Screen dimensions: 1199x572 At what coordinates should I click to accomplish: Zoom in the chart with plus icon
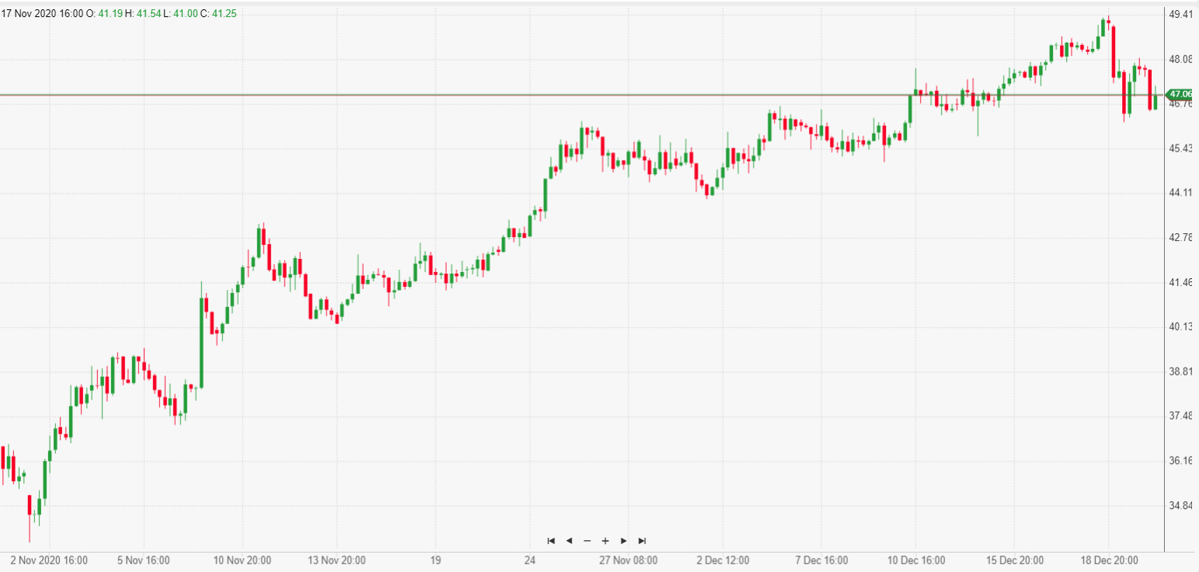[605, 541]
